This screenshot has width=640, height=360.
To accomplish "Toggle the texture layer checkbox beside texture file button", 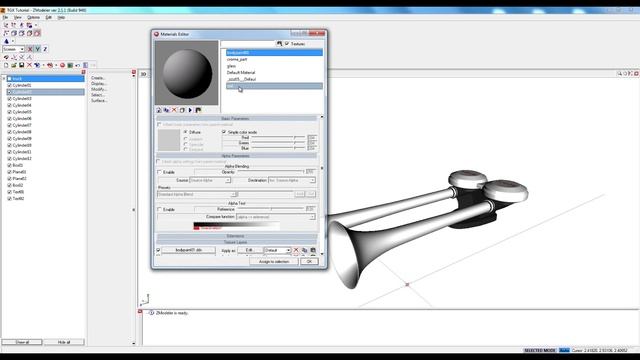I will 158,250.
